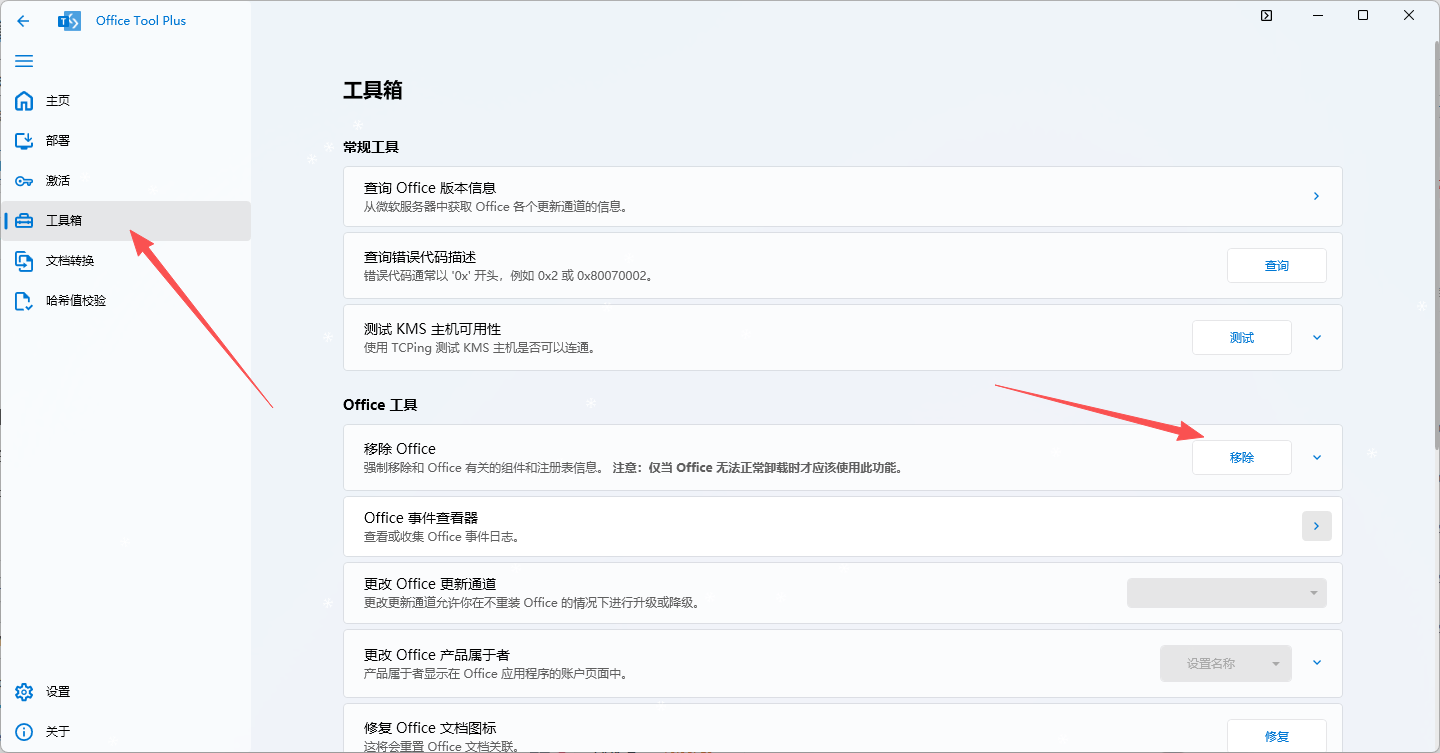Click the Office Tool Plus logo
Image resolution: width=1440 pixels, height=753 pixels.
(x=69, y=20)
